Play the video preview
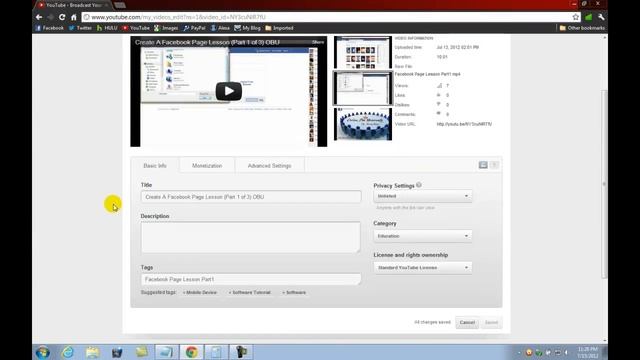The height and width of the screenshot is (360, 640). (229, 91)
